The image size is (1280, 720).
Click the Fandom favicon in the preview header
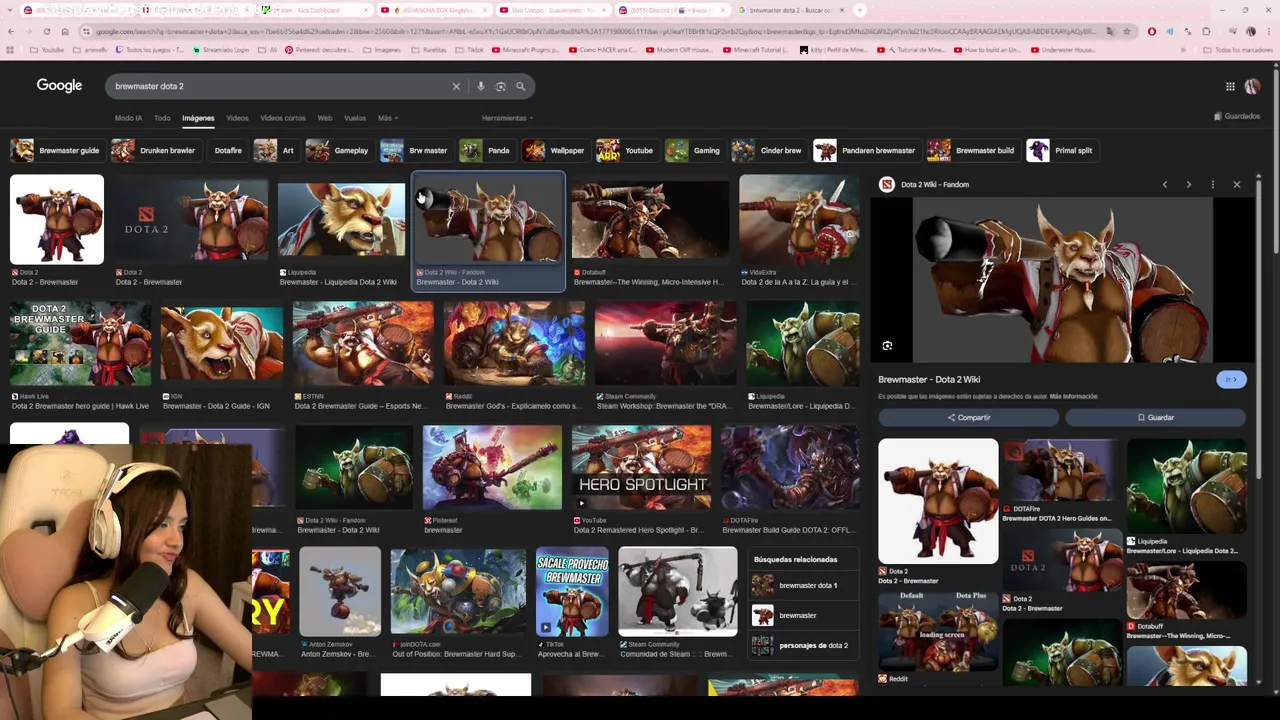pos(887,184)
